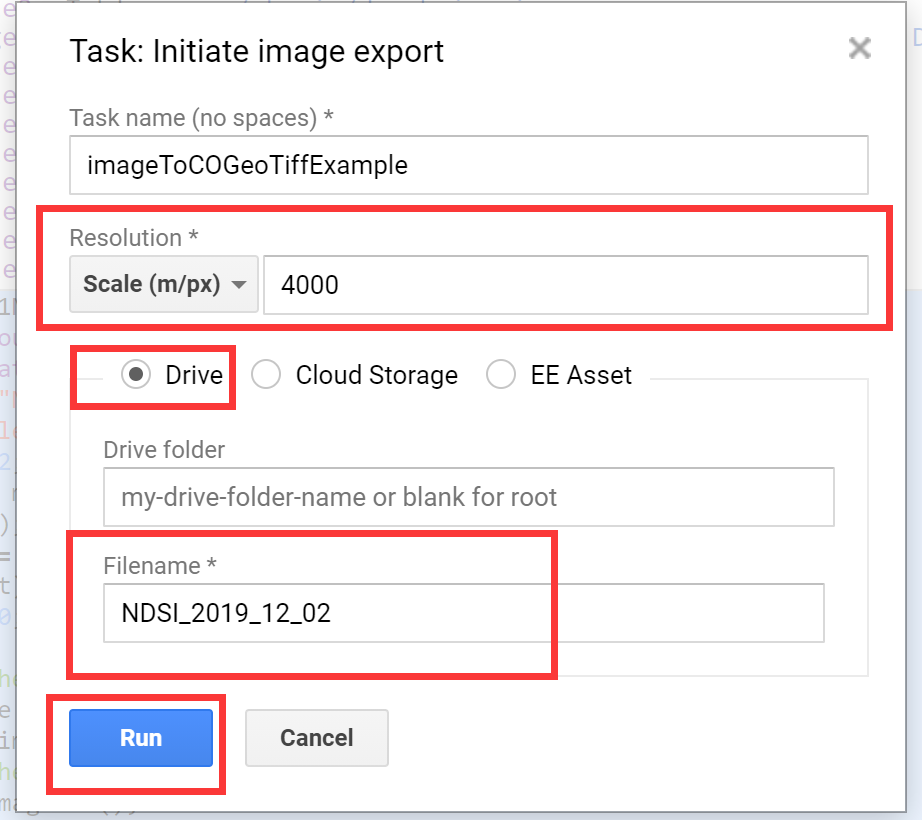Click the code editor behind the dialog

click(x=11, y=400)
